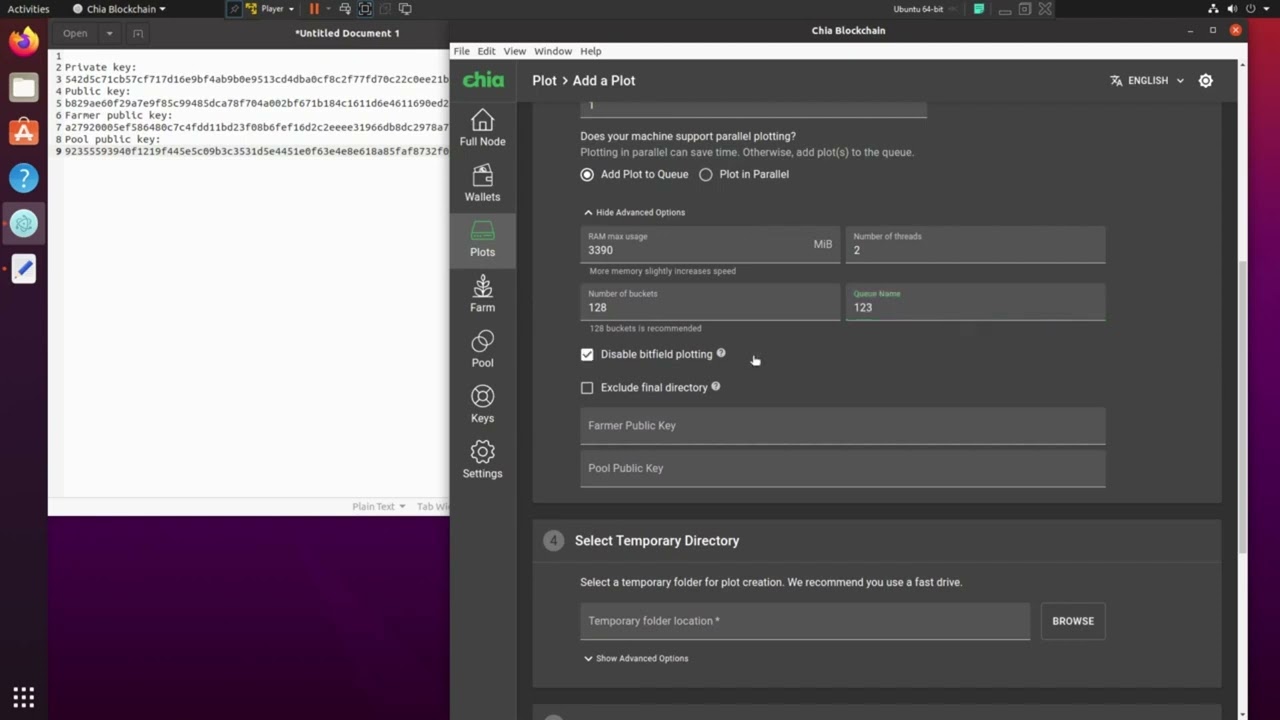Open Settings in Chia sidebar
1280x720 pixels.
482,460
